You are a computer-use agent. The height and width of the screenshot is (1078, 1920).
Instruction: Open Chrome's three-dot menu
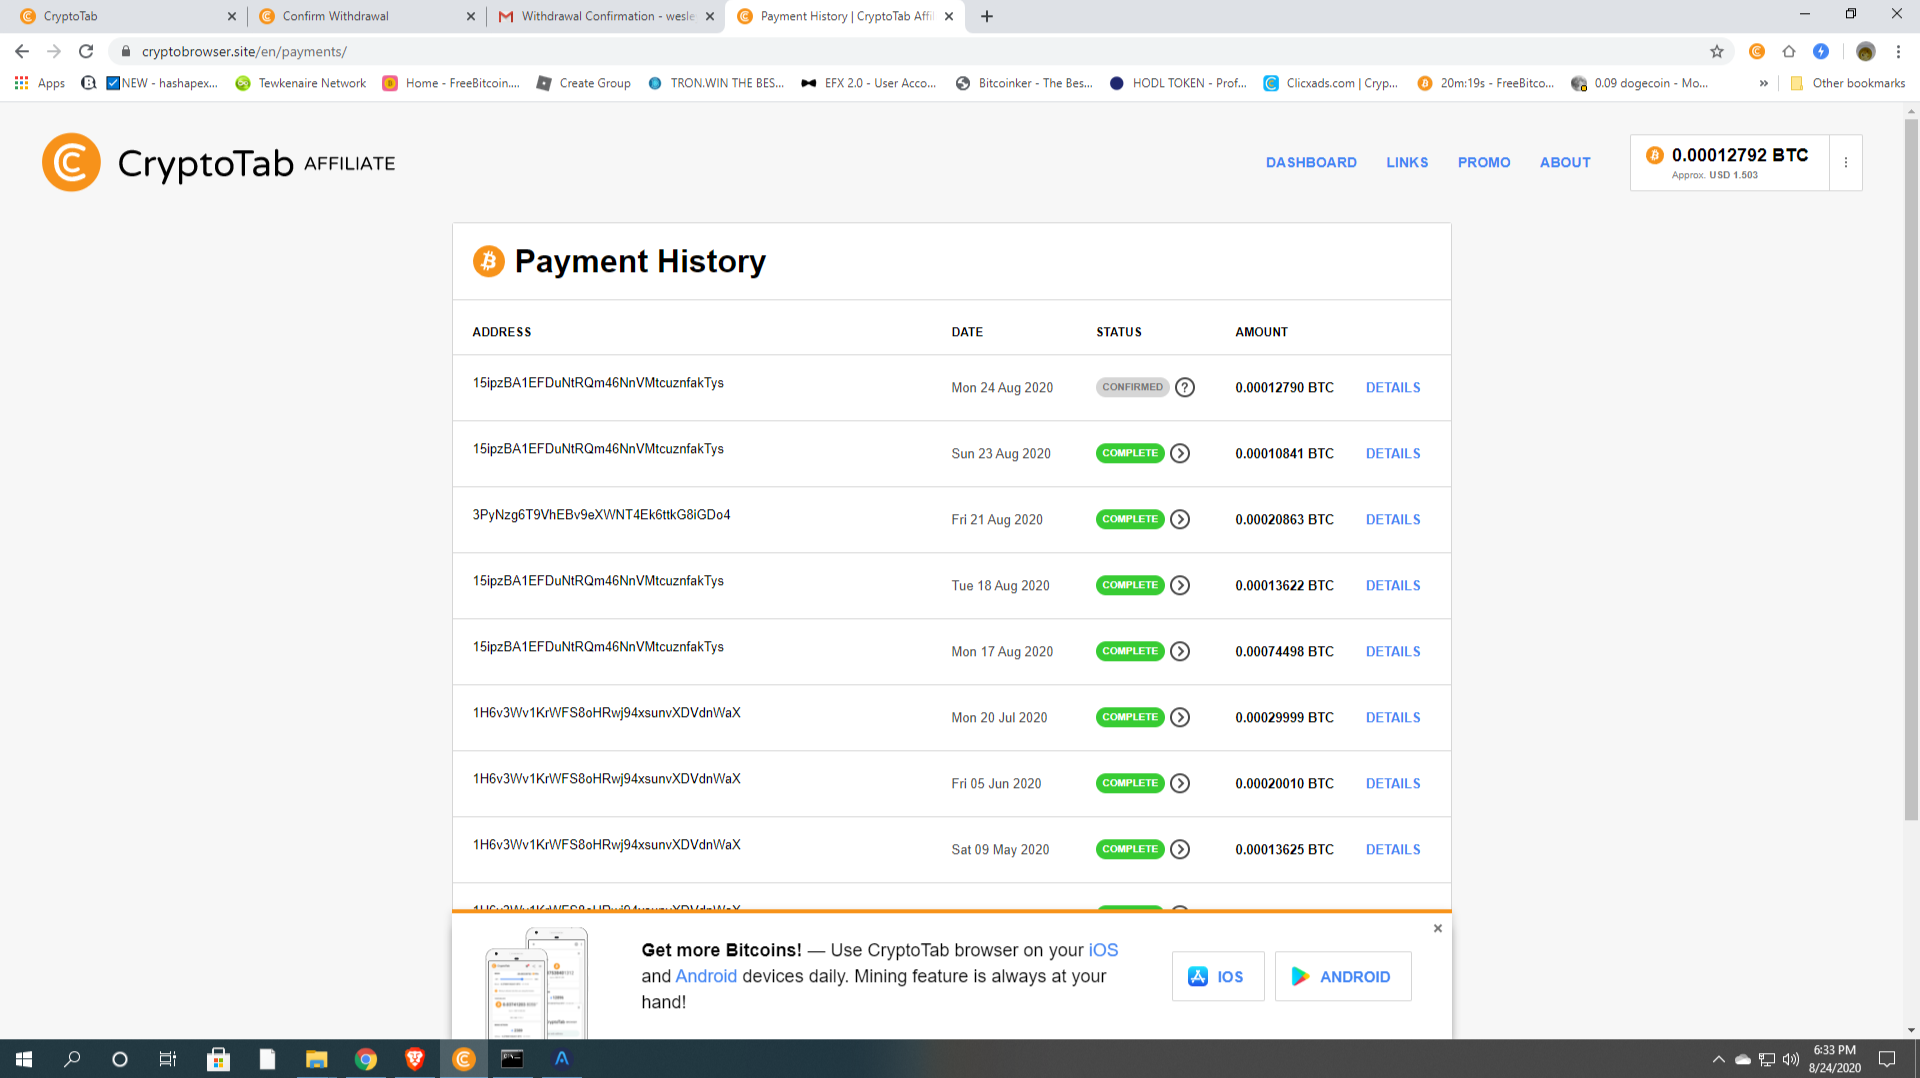tap(1898, 51)
